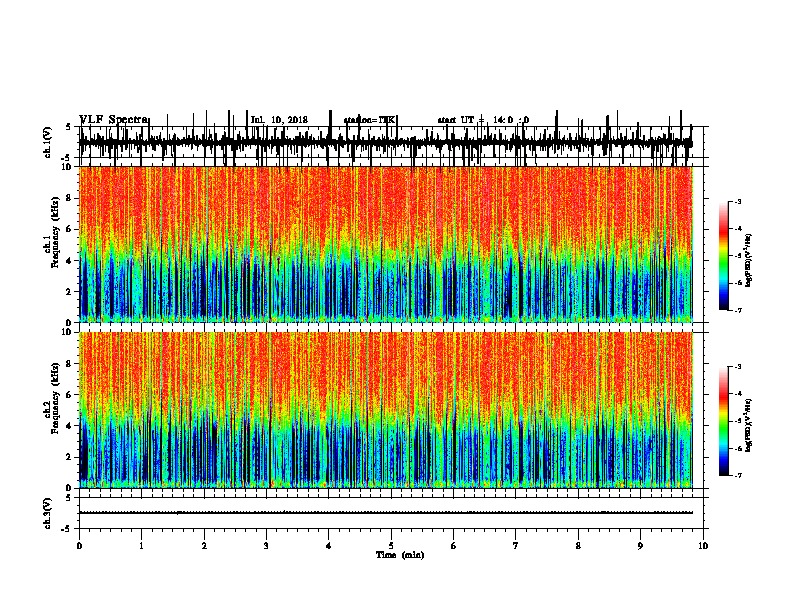Click the time axis tick label '0'
Screen dimensions: 792x612
coord(79,546)
